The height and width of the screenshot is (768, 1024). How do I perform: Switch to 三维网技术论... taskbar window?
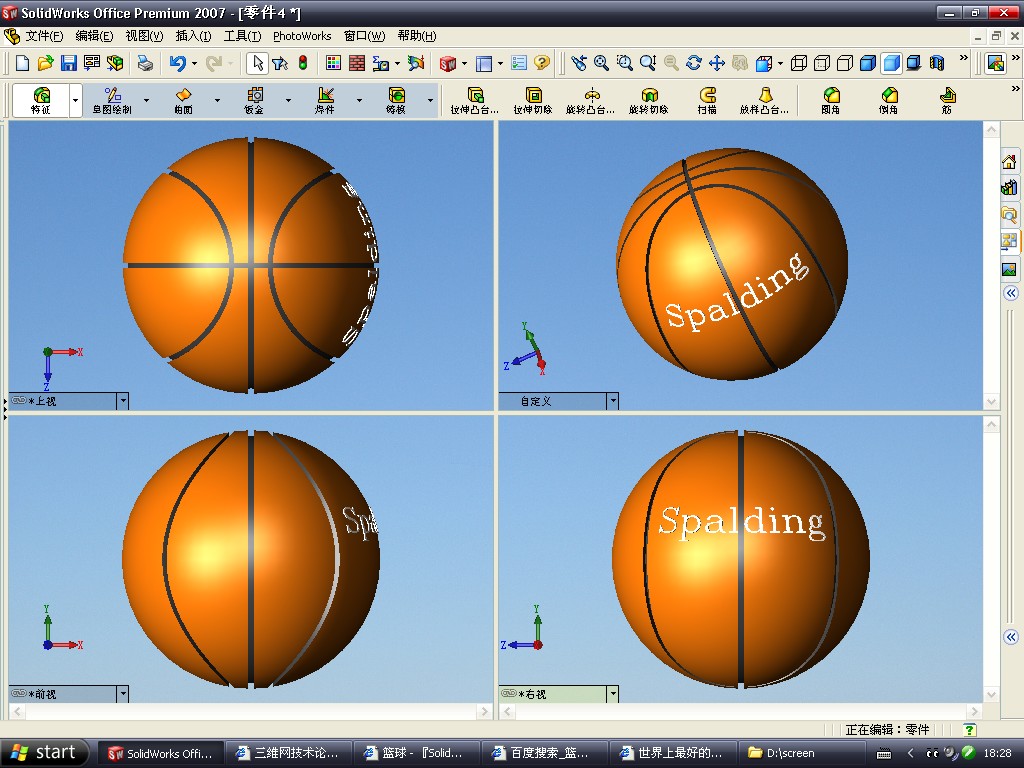pos(288,753)
